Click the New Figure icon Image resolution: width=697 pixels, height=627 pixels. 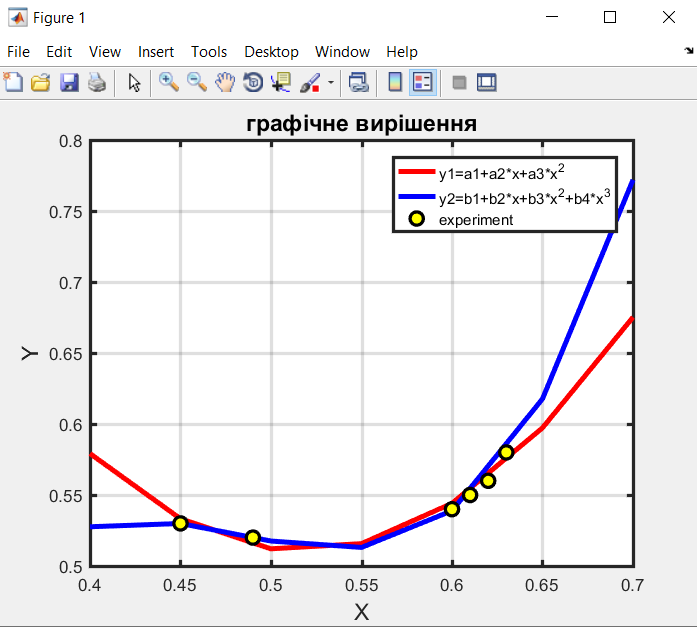(14, 83)
